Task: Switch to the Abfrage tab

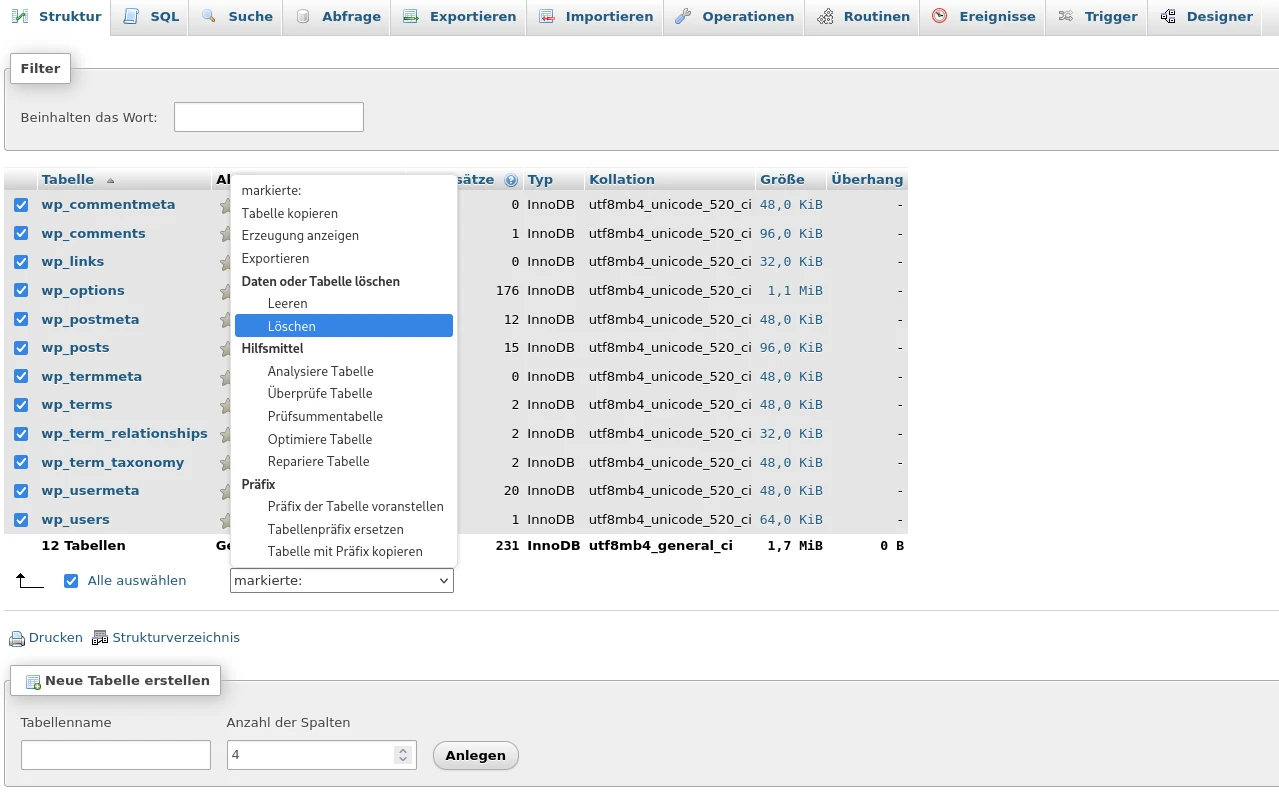Action: [x=337, y=16]
